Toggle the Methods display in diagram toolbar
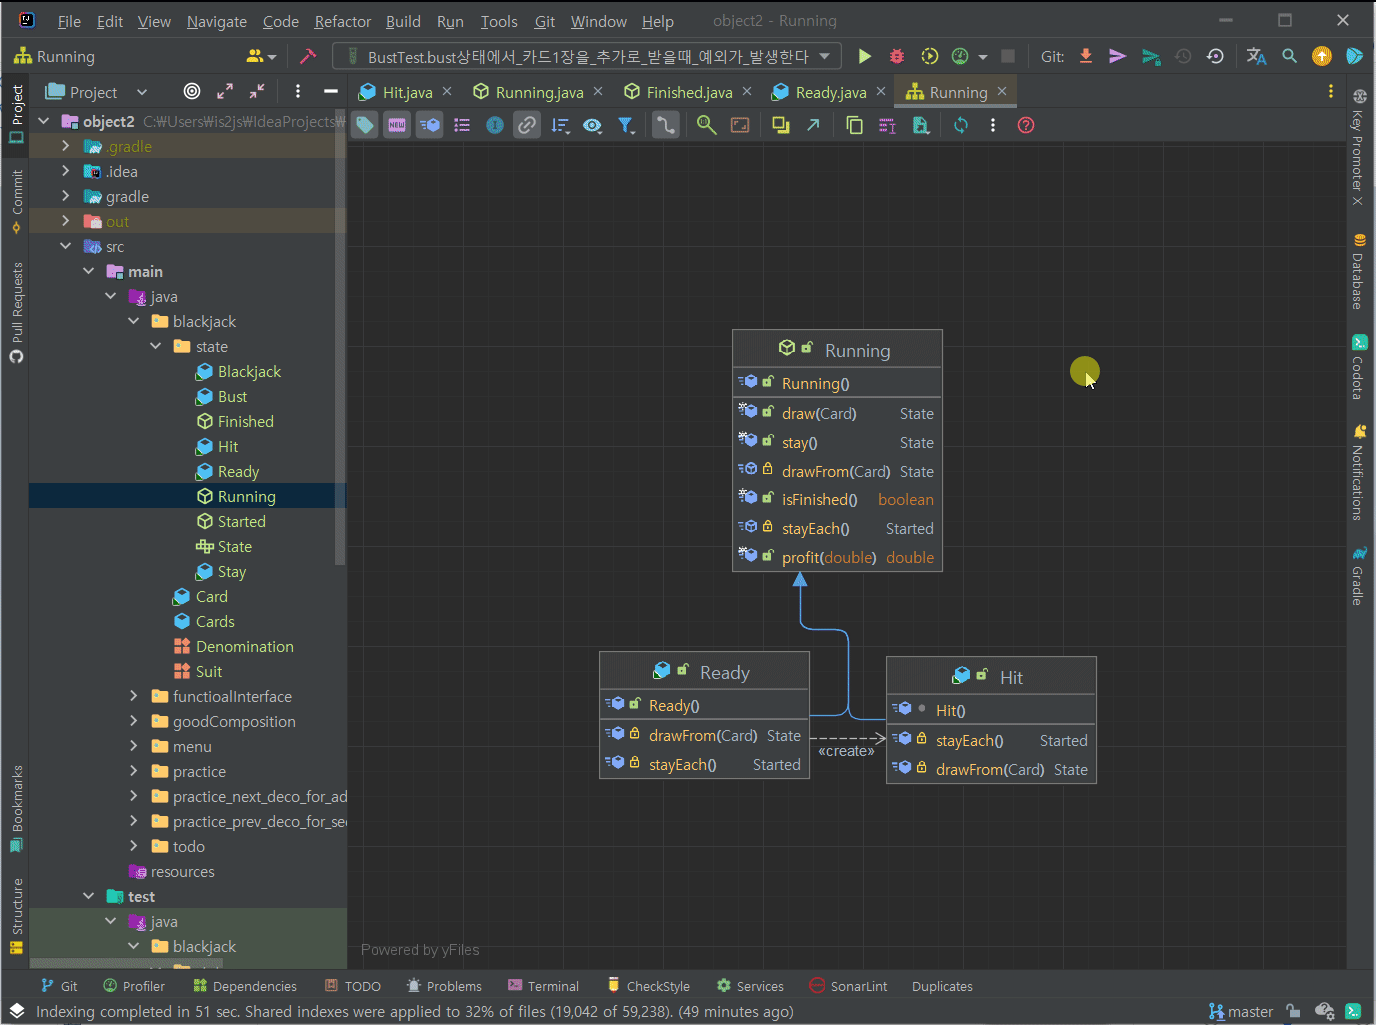 (429, 125)
